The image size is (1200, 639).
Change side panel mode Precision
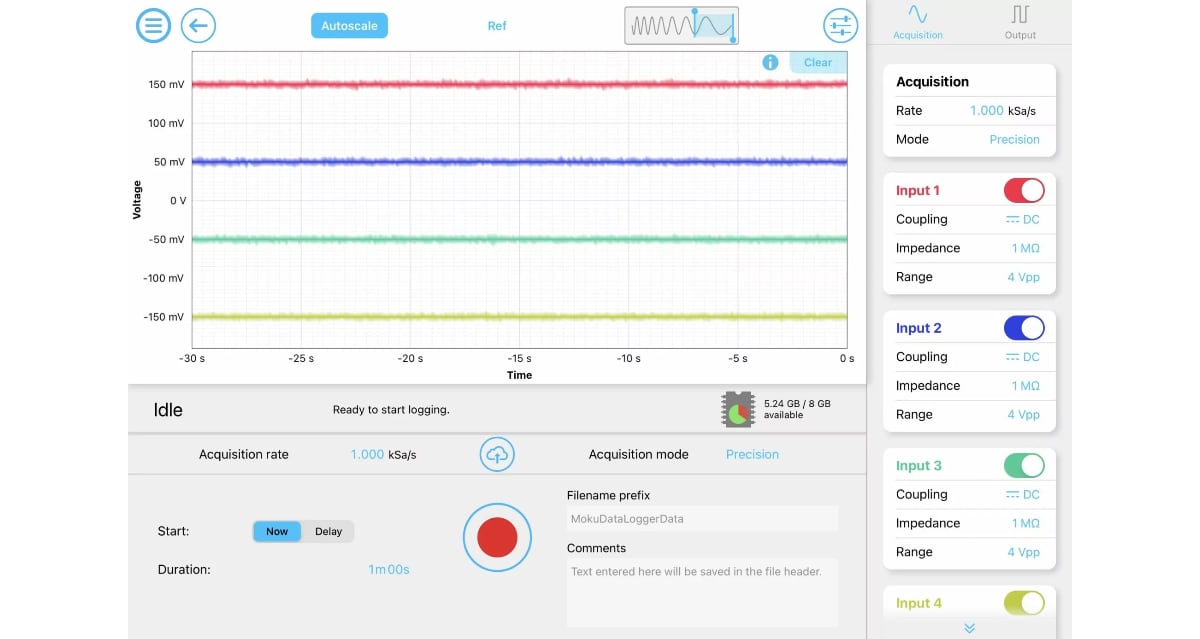[1014, 139]
